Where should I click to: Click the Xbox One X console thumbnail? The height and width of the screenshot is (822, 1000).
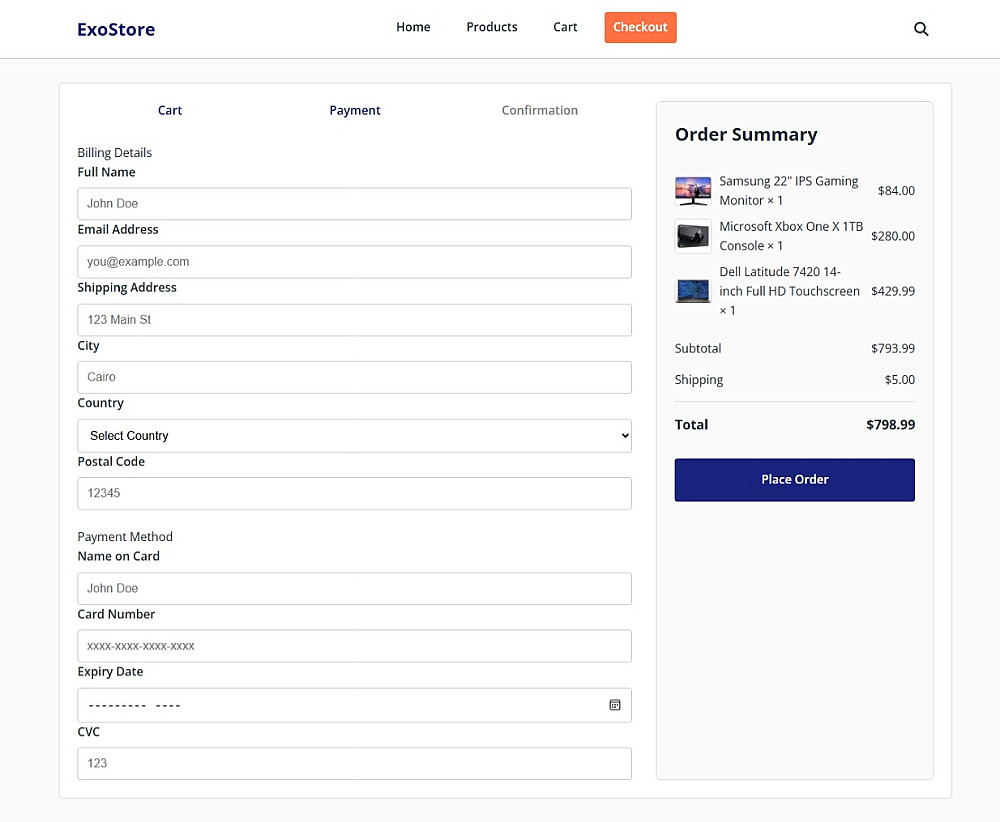pyautogui.click(x=693, y=236)
